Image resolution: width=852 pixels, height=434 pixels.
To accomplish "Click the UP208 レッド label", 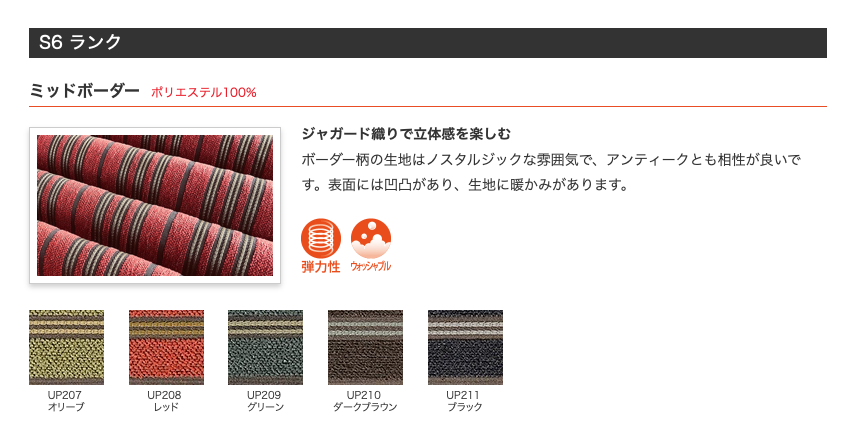I will click(165, 401).
